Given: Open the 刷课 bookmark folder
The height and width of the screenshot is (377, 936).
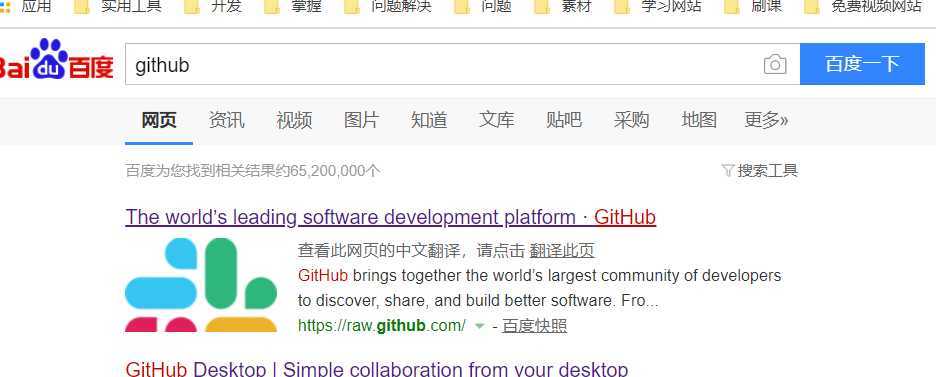Looking at the screenshot, I should pos(752,7).
